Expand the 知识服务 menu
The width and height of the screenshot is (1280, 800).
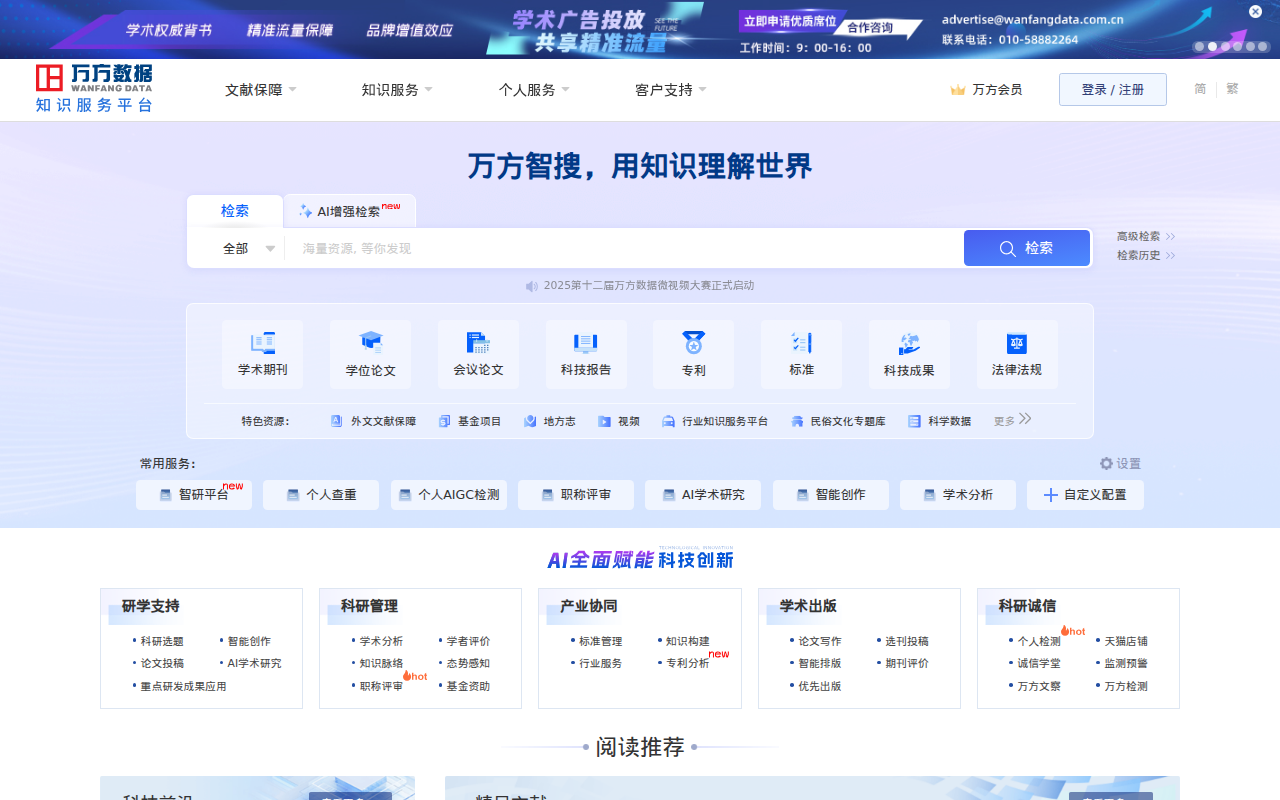[x=397, y=90]
